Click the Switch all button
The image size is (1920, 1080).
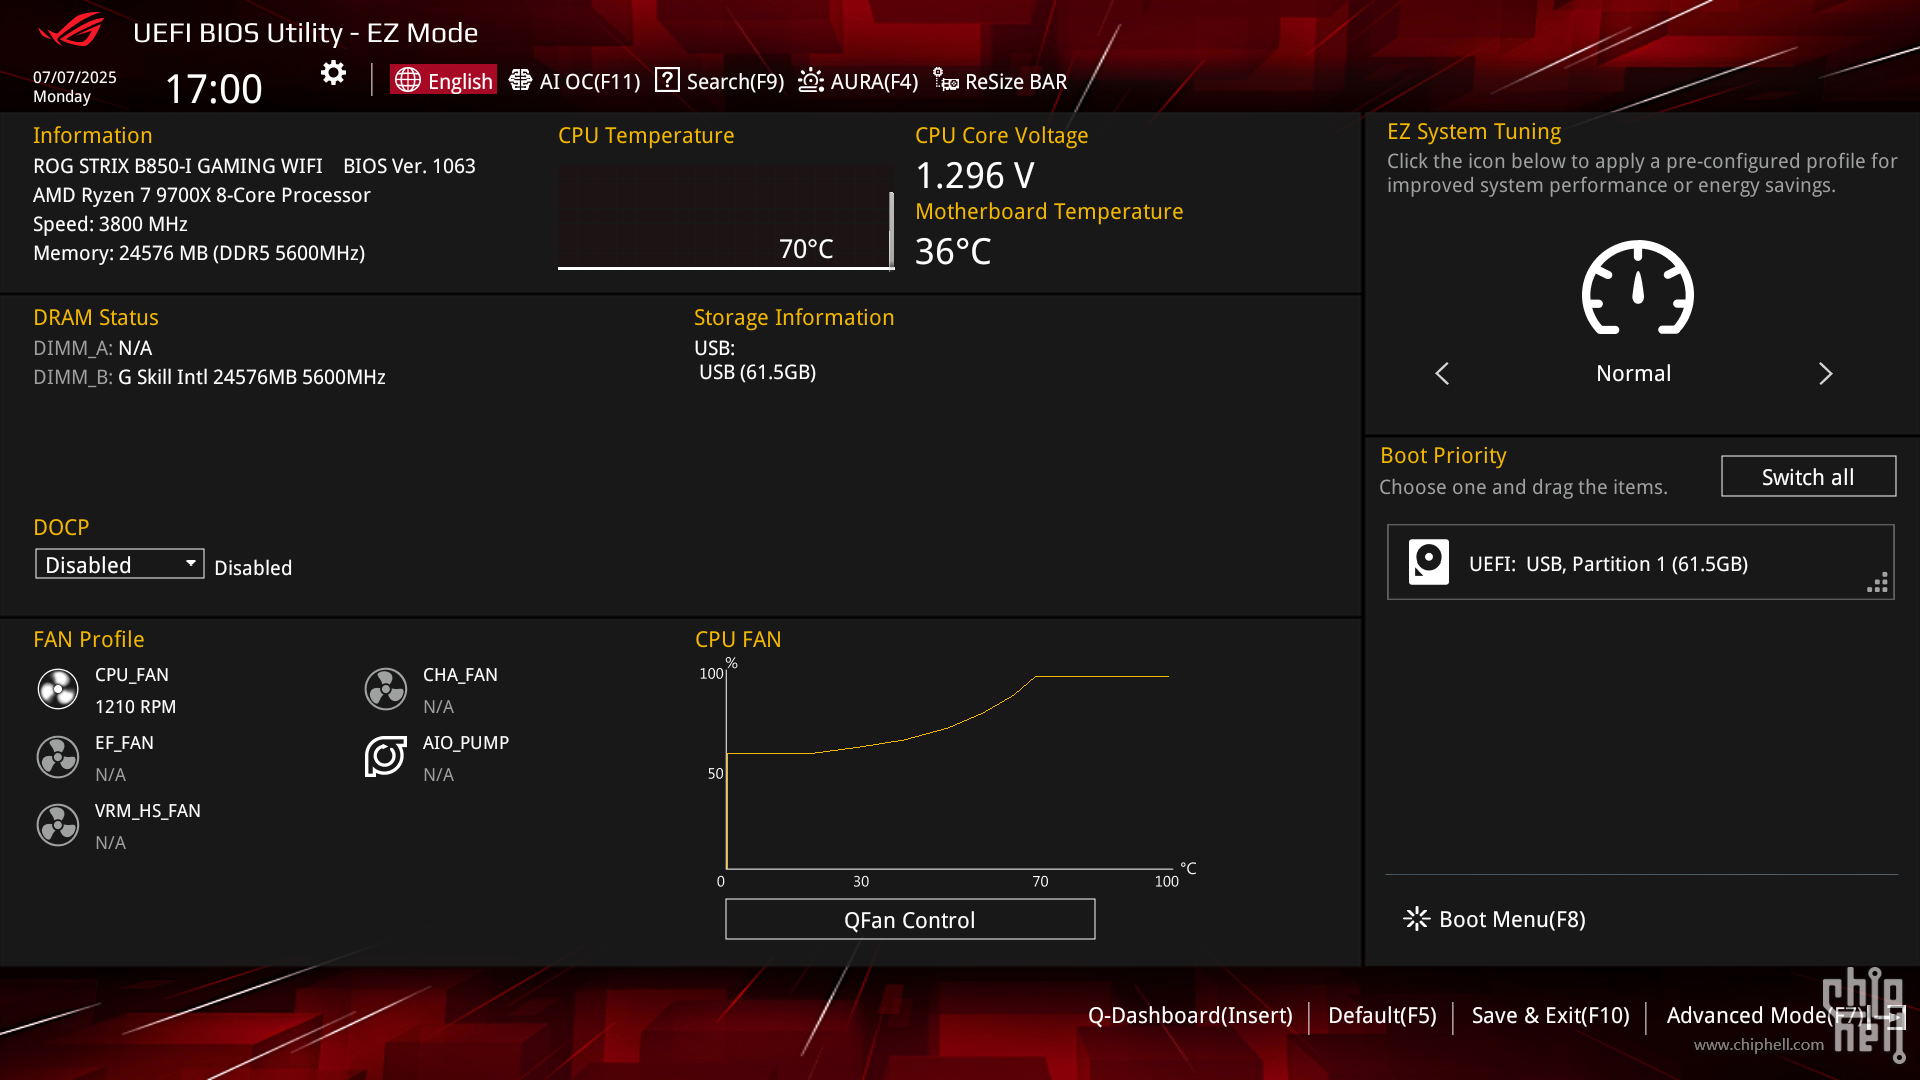coord(1808,476)
